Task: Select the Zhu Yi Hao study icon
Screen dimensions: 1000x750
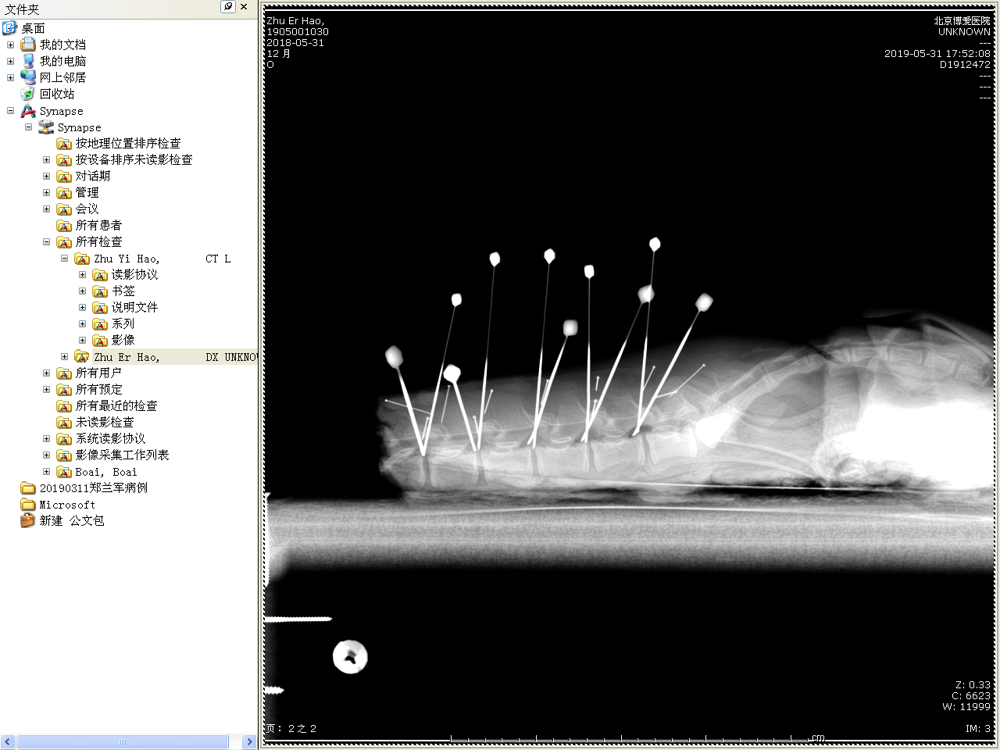Action: pos(81,258)
